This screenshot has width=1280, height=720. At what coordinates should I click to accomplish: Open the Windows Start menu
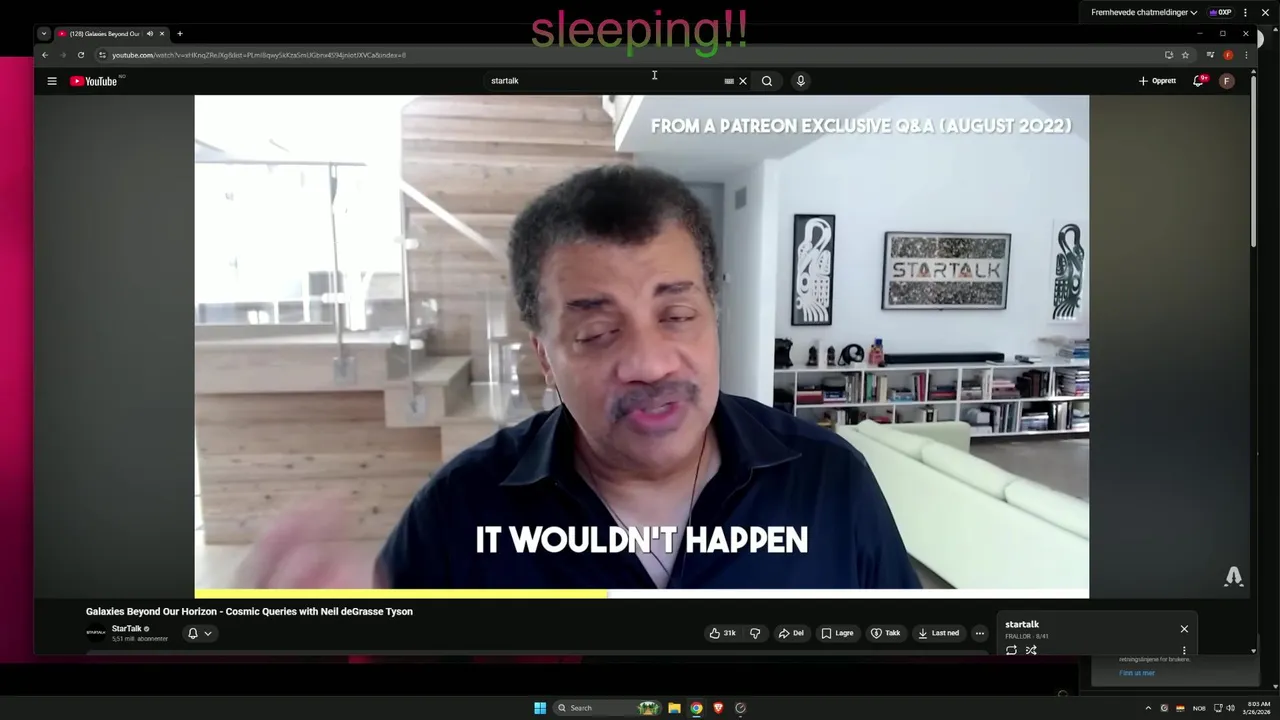coord(540,708)
